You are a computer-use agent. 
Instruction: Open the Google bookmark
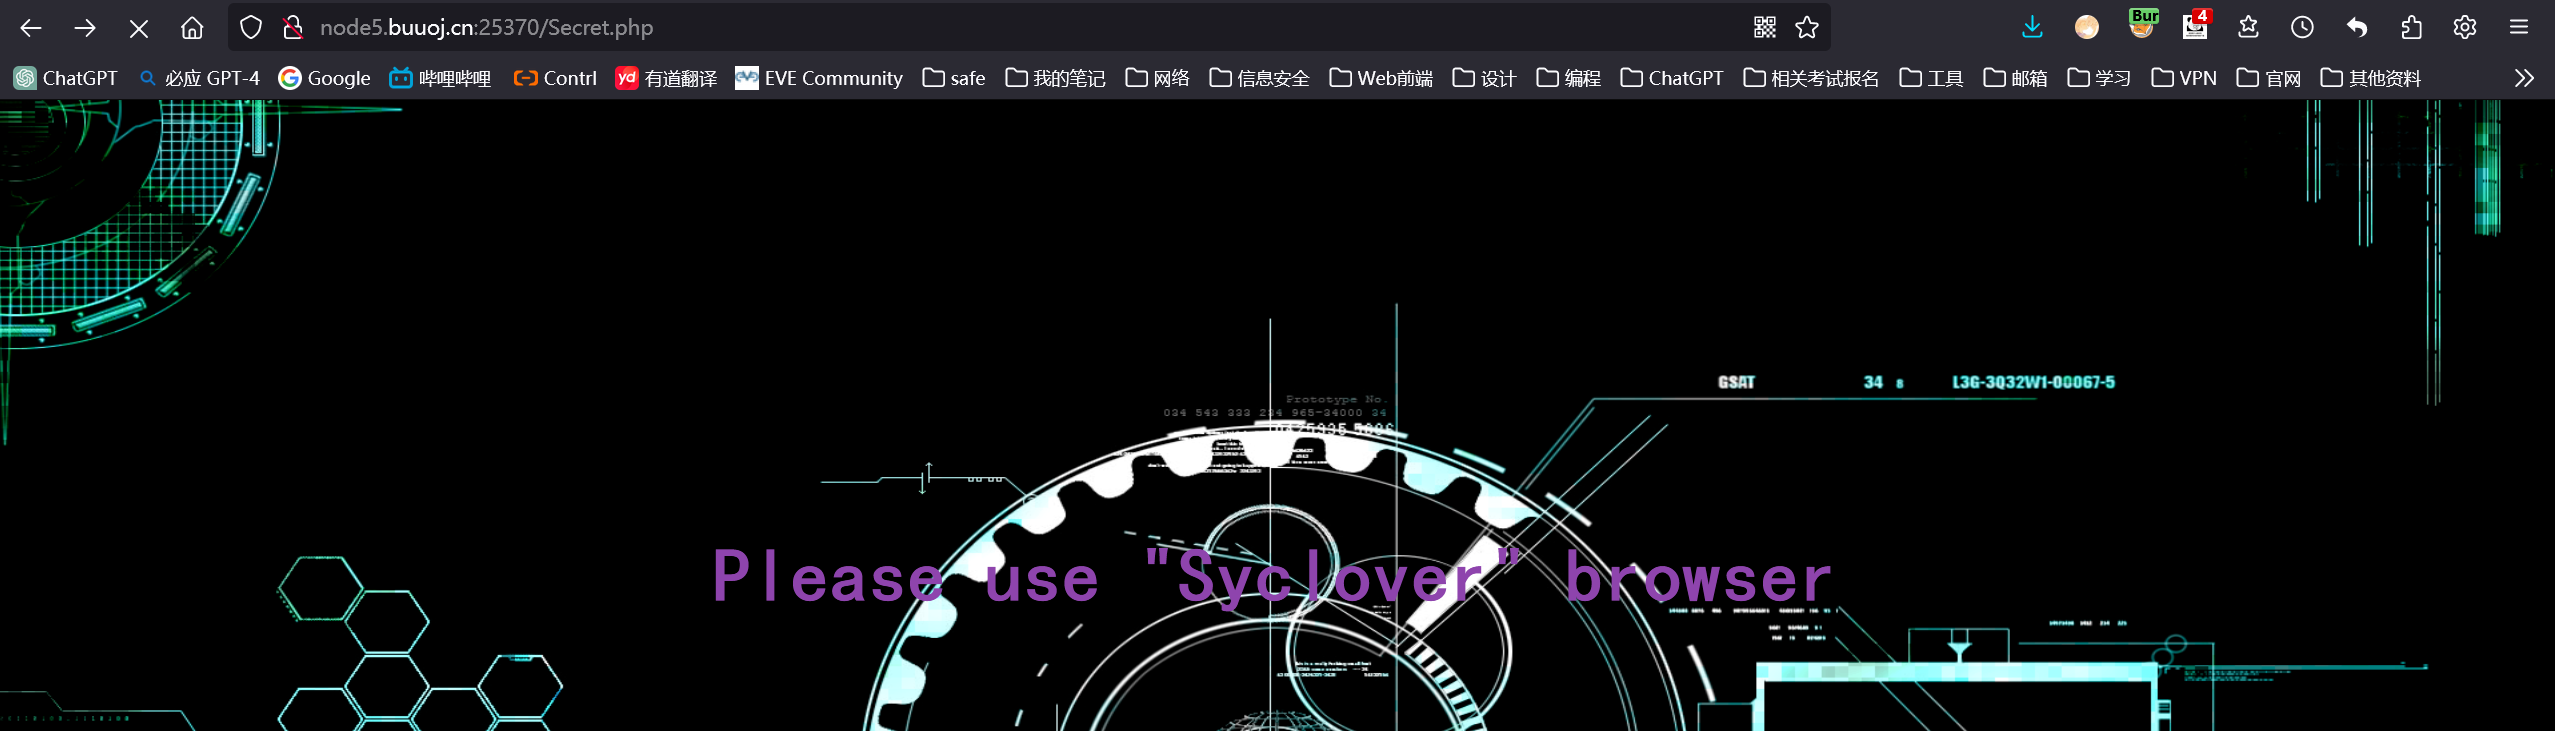324,78
